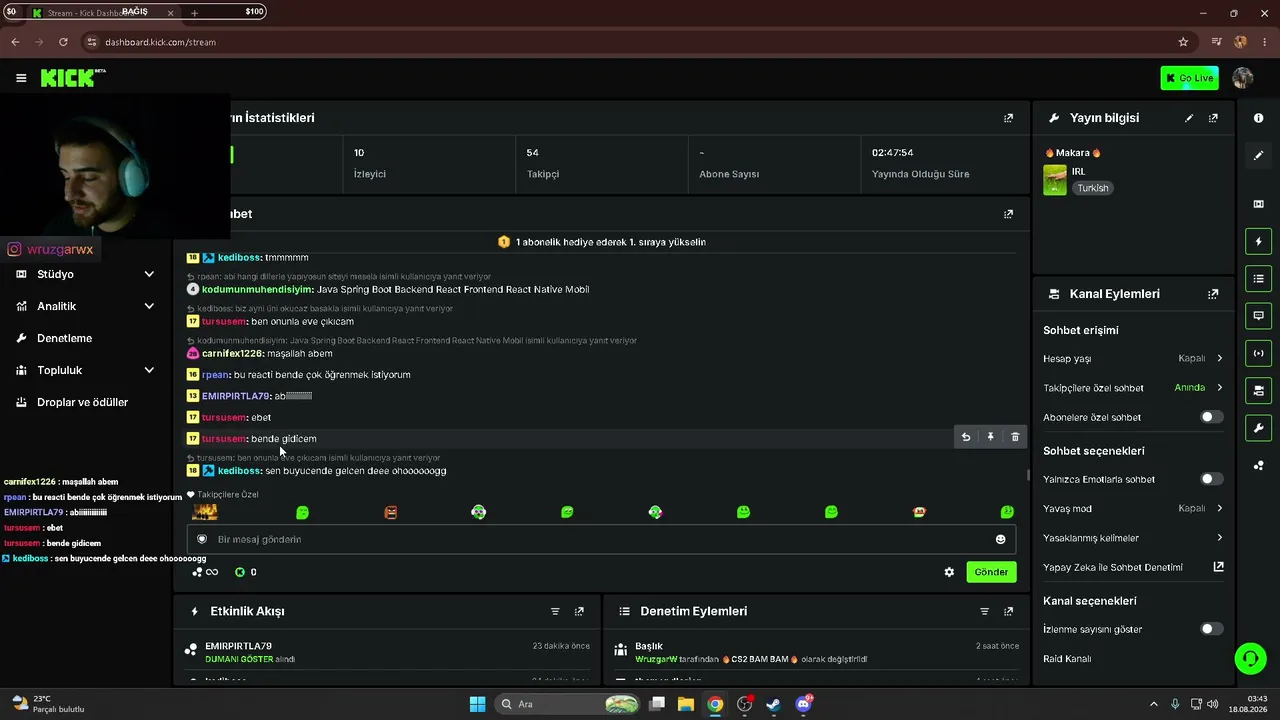The image size is (1280, 720).
Task: Expand the Analitik menu chevron
Action: pyautogui.click(x=149, y=306)
